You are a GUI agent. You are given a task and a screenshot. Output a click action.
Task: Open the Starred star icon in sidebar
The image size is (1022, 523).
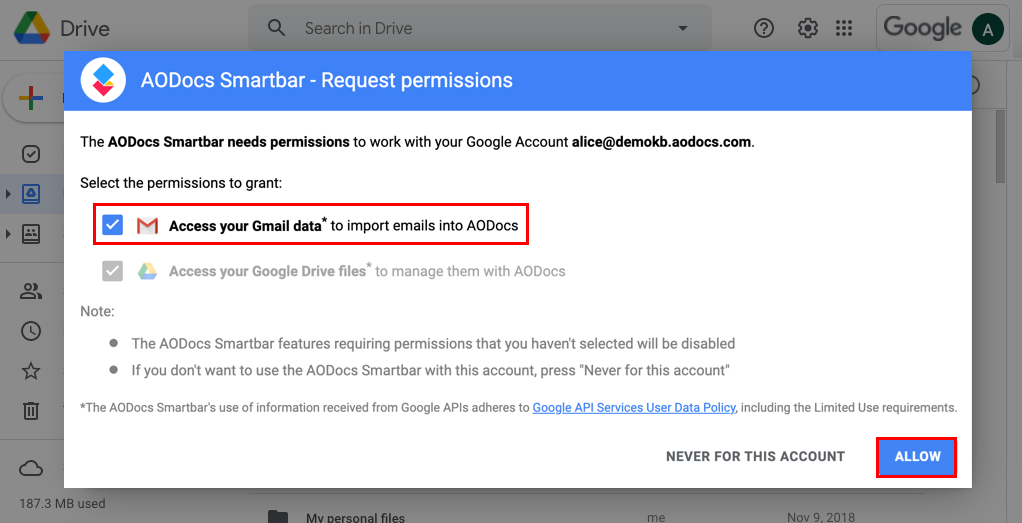(x=31, y=371)
